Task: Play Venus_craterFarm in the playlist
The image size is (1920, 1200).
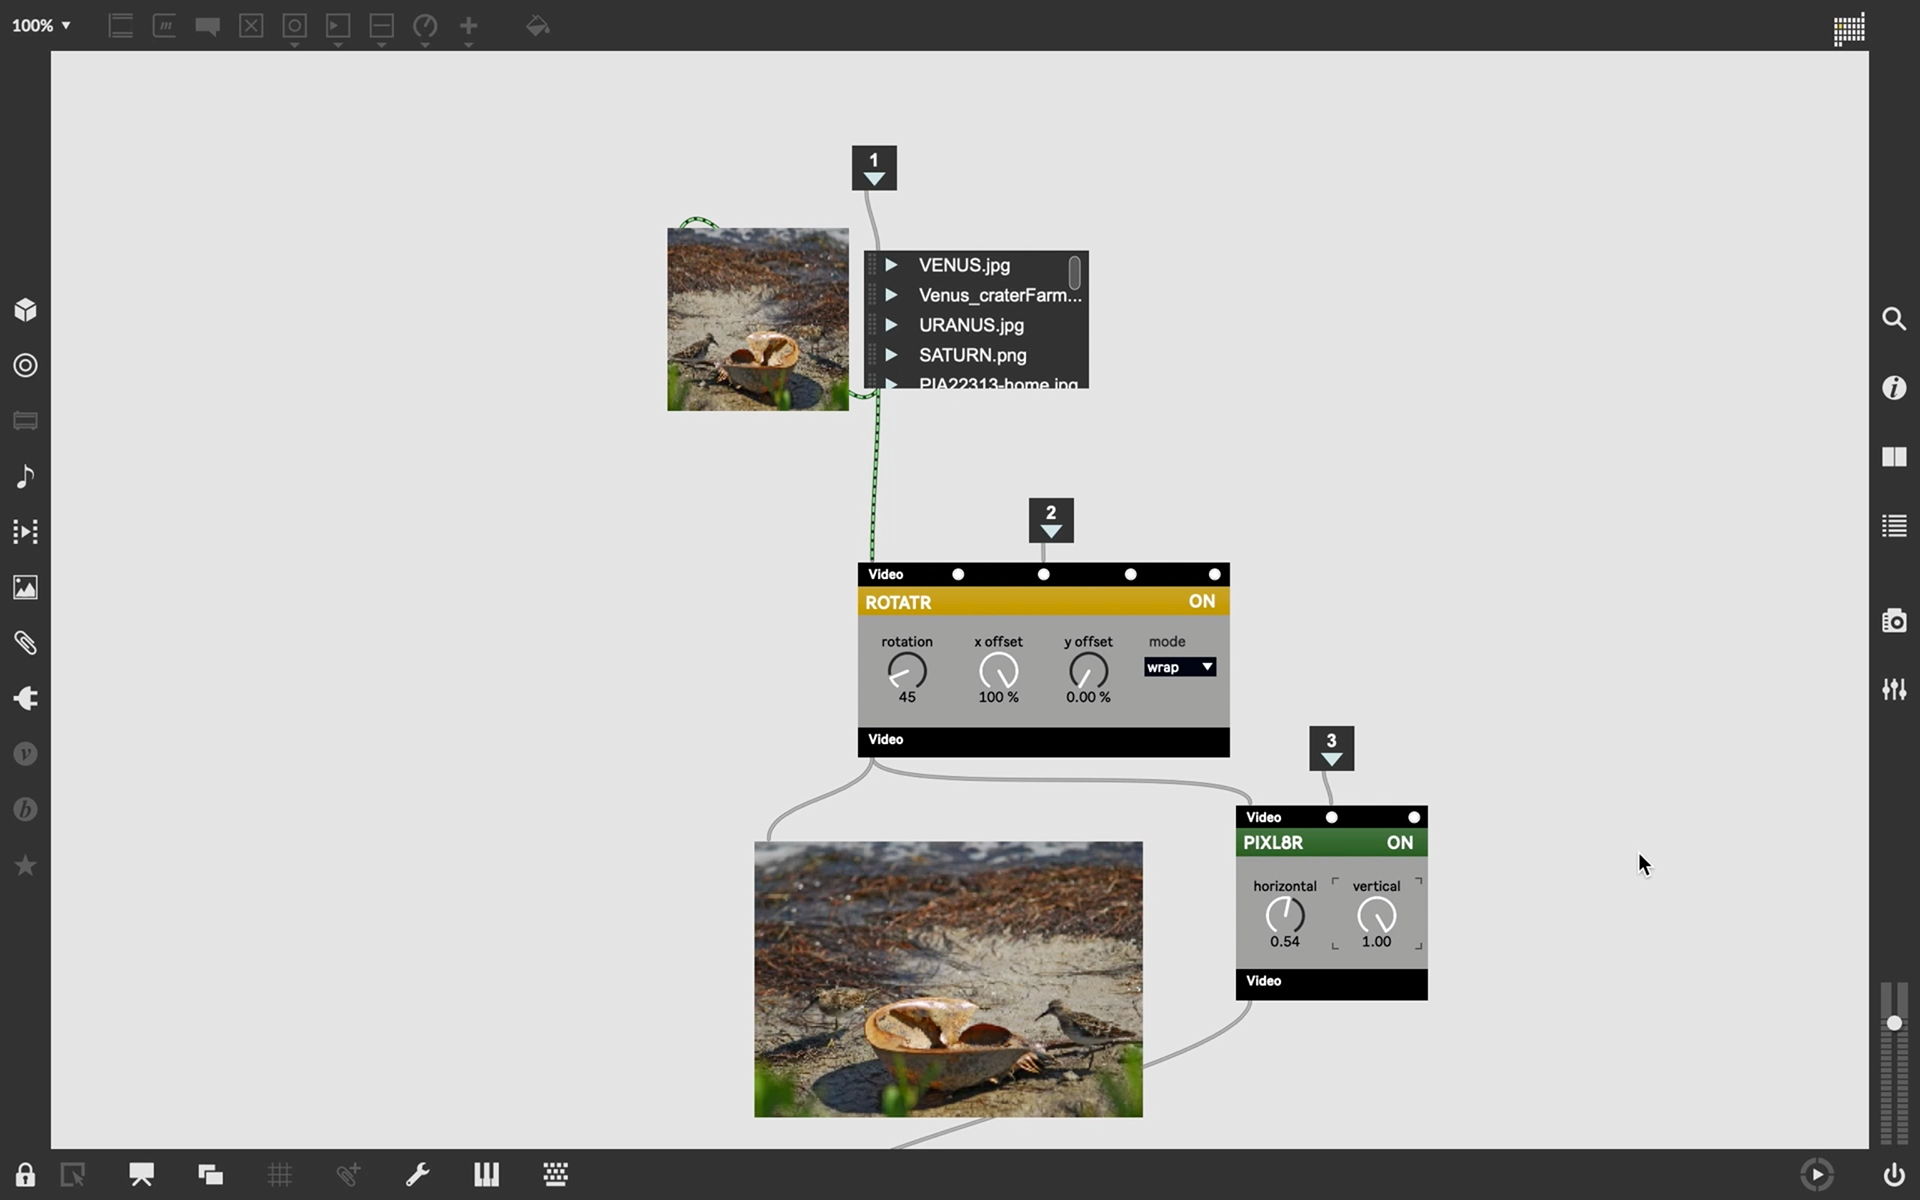Action: (x=891, y=295)
